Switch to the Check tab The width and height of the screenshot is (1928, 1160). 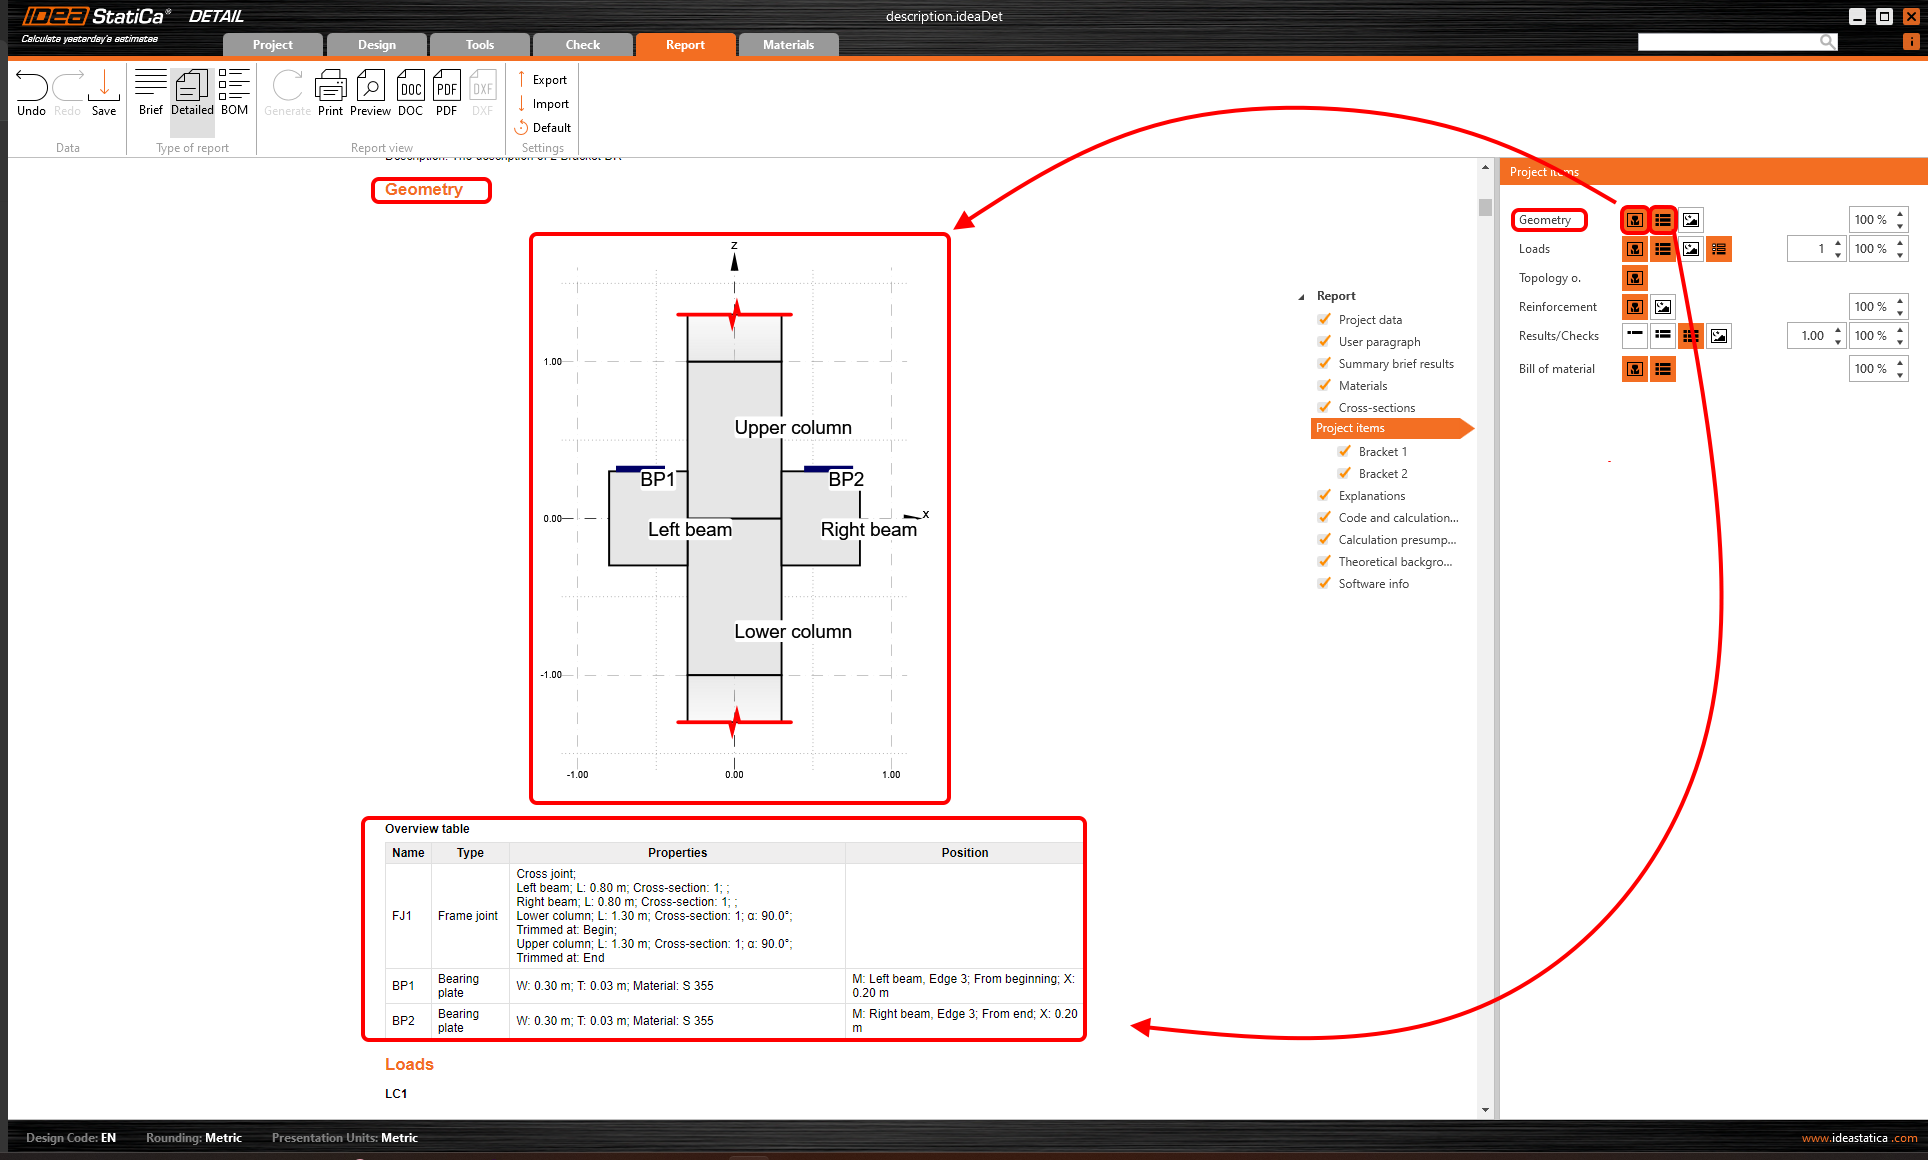582,45
